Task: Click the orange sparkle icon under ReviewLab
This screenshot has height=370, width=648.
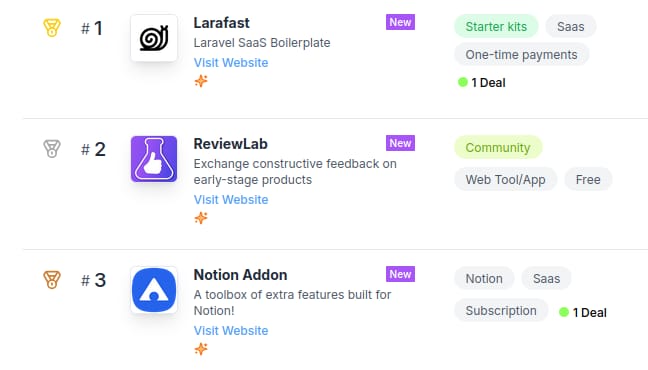Action: coord(201,218)
